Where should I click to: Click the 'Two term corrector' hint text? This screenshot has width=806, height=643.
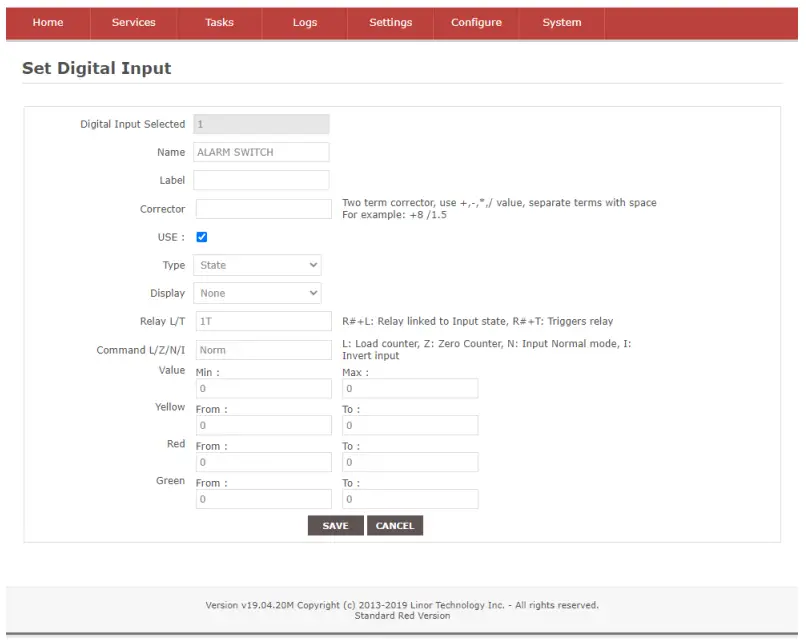click(x=499, y=209)
